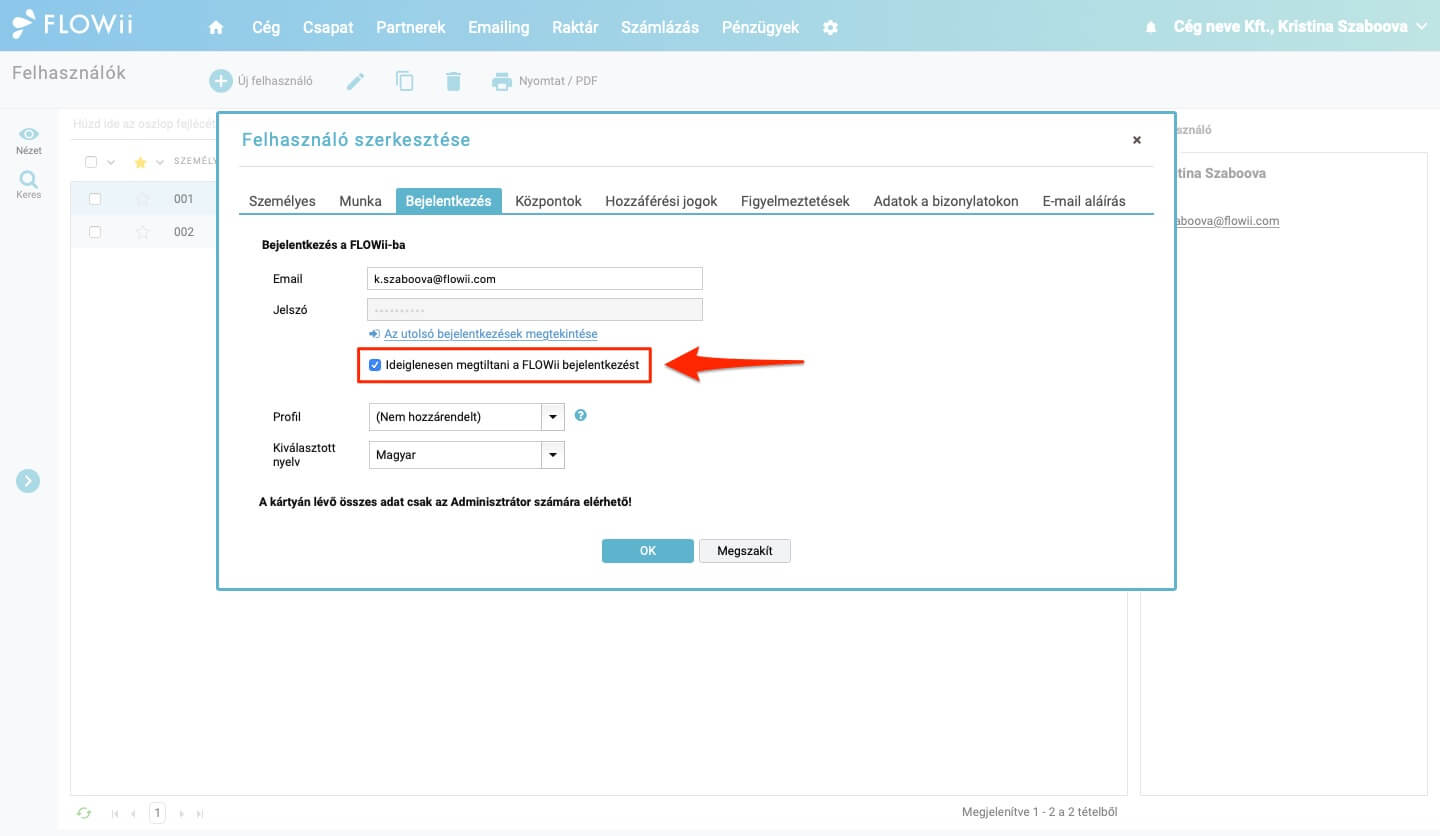Click the help question mark next to Profil
1440x836 pixels.
580,415
